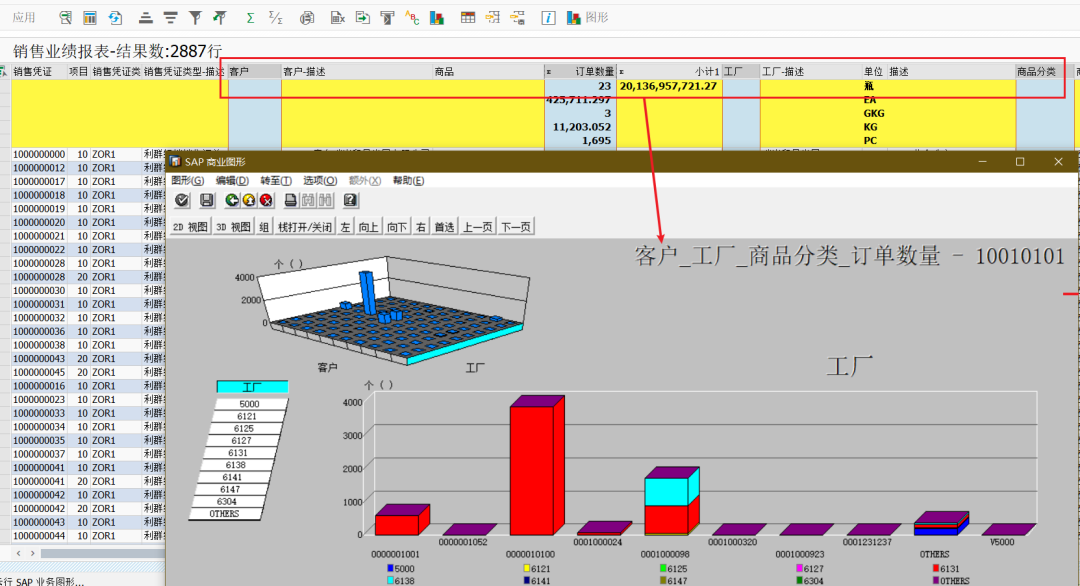Open the print preview icon
1080x586 pixels.
(307, 18)
